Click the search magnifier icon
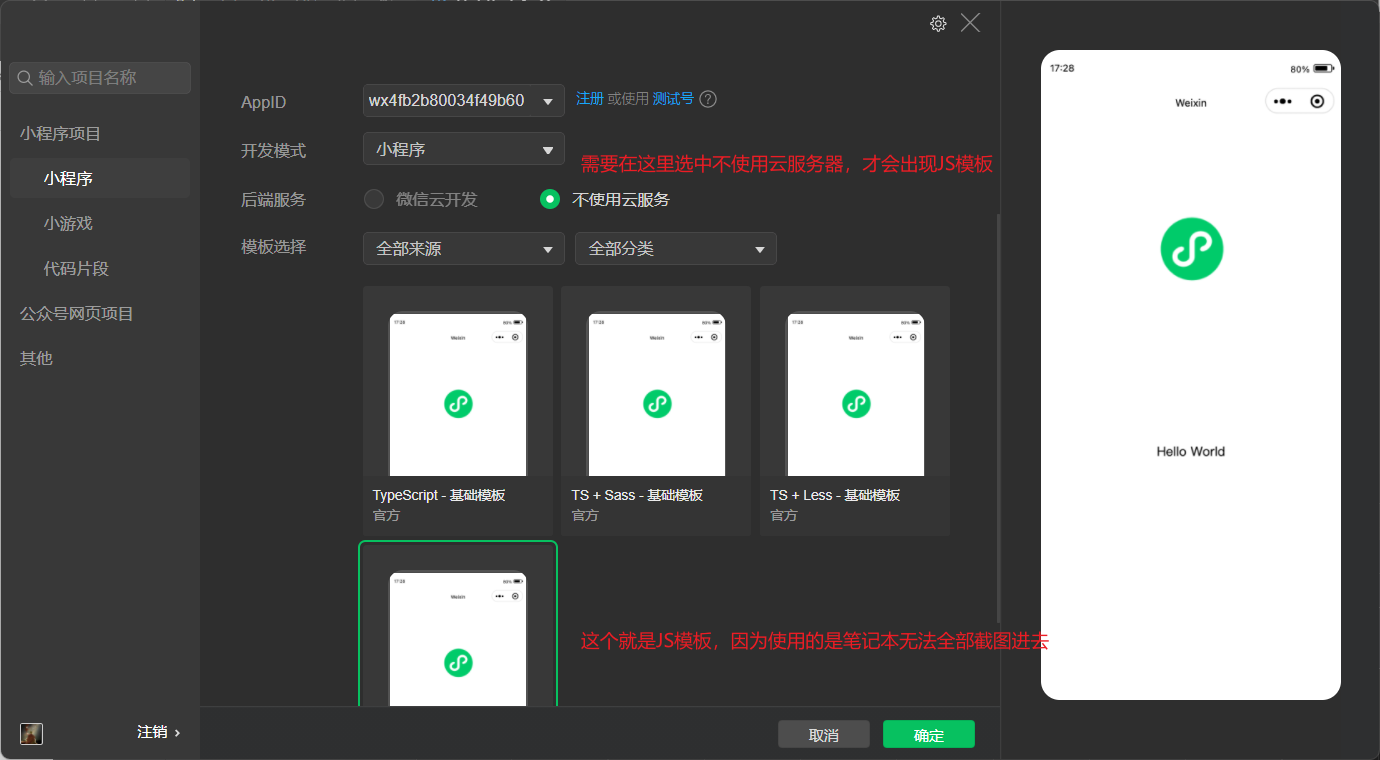 [25, 78]
